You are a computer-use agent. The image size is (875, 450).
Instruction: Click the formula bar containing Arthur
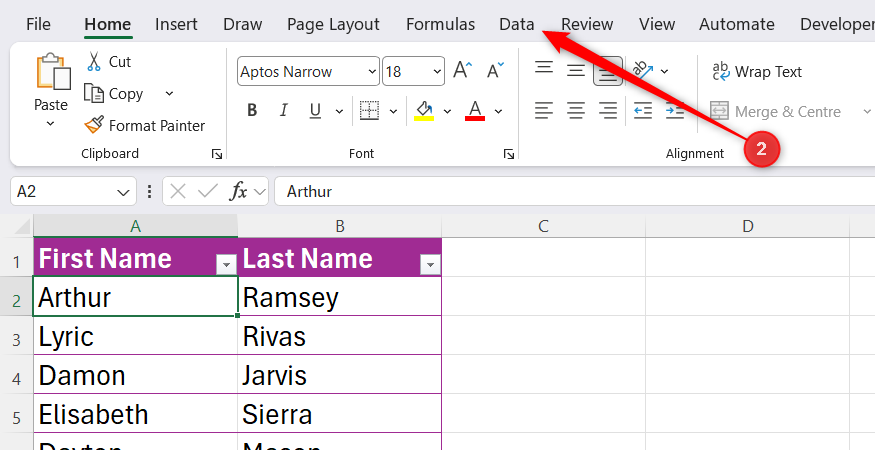(575, 192)
